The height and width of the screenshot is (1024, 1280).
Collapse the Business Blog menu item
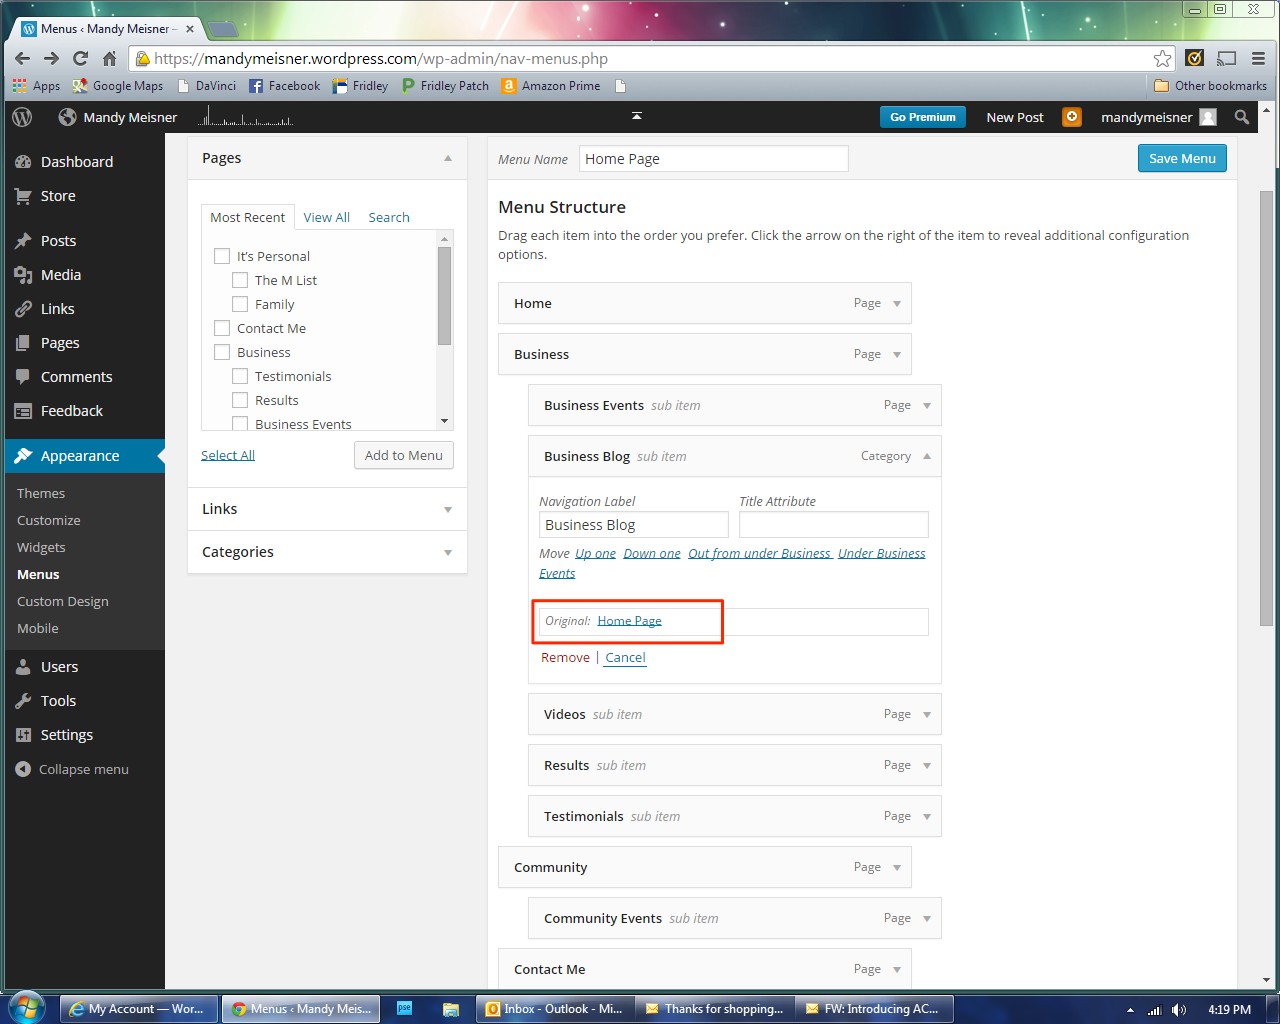point(926,456)
